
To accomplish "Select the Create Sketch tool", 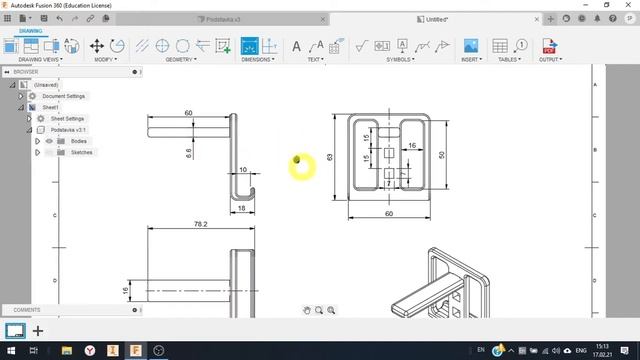I will tap(223, 46).
